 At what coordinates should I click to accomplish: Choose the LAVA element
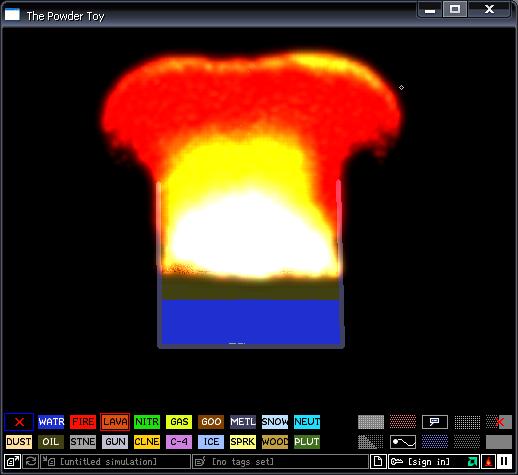point(115,422)
